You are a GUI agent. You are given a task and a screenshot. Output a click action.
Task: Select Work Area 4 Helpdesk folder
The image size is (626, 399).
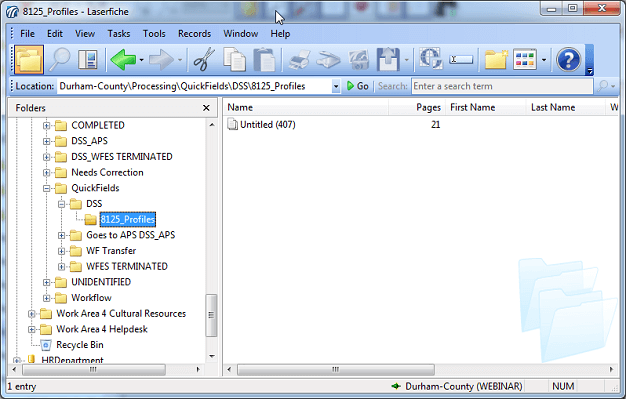coord(102,329)
